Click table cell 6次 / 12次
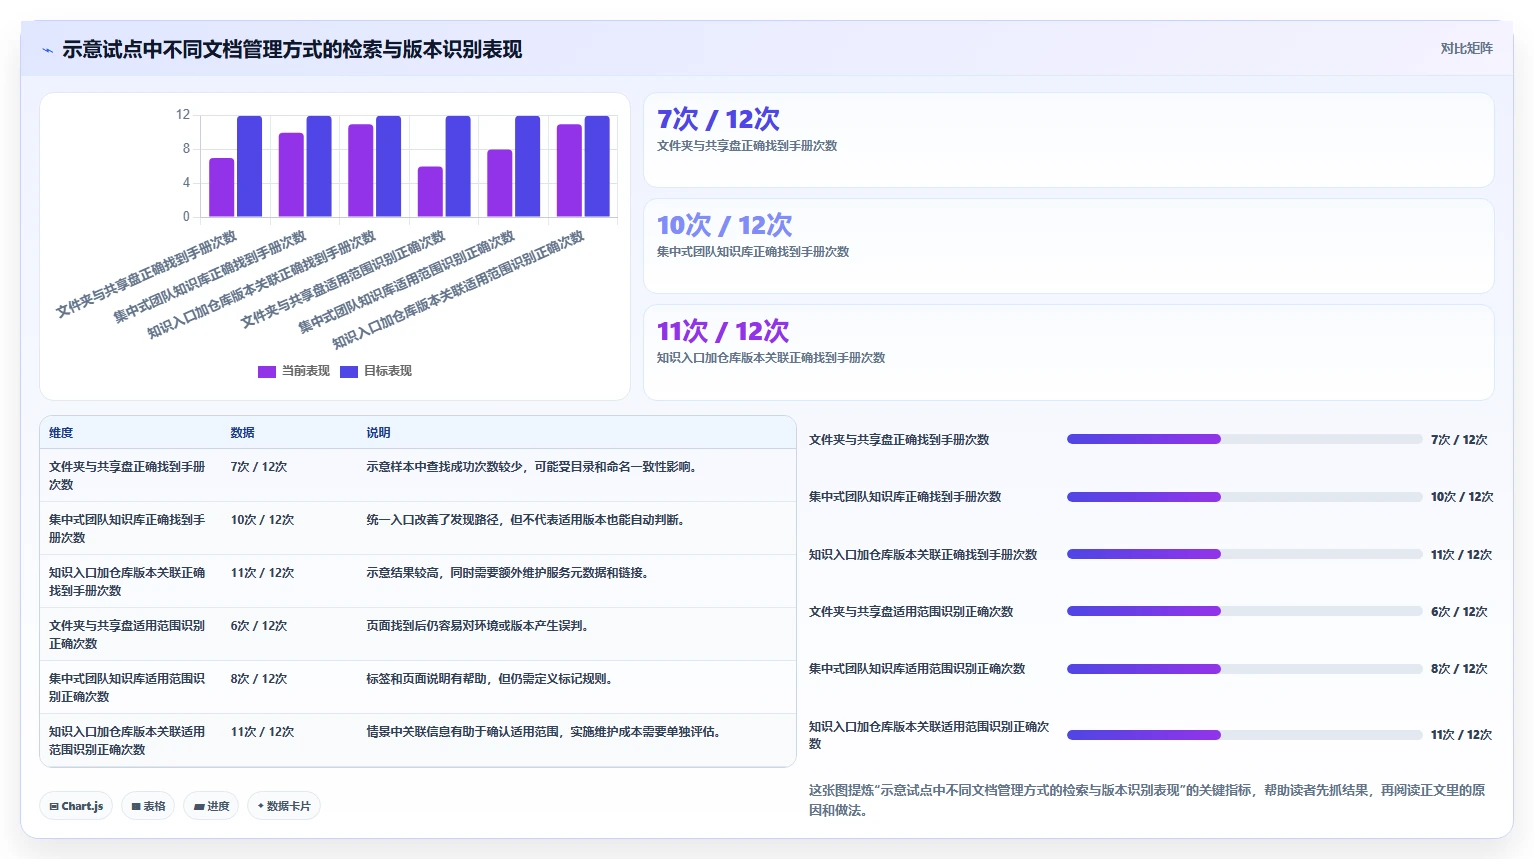The height and width of the screenshot is (859, 1534). click(x=259, y=626)
